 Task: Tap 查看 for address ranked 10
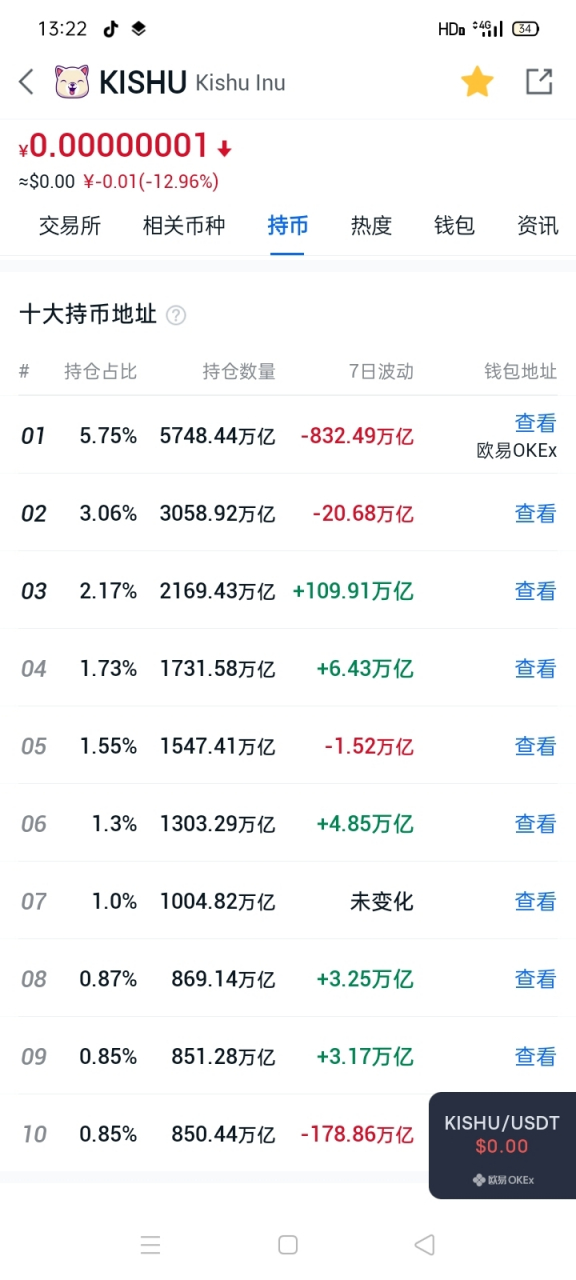535,1134
